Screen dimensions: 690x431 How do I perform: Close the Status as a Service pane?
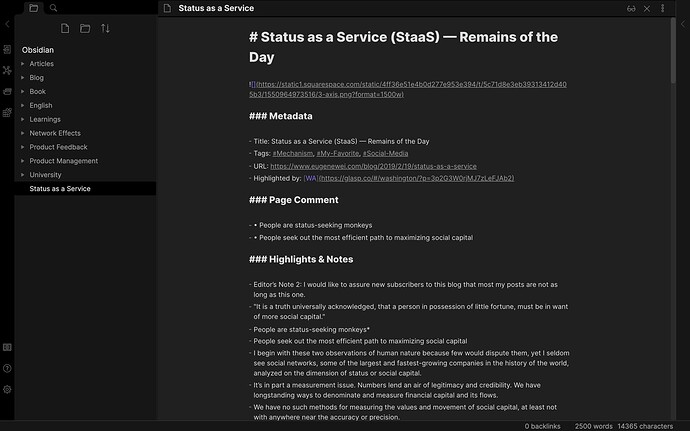pyautogui.click(x=647, y=8)
